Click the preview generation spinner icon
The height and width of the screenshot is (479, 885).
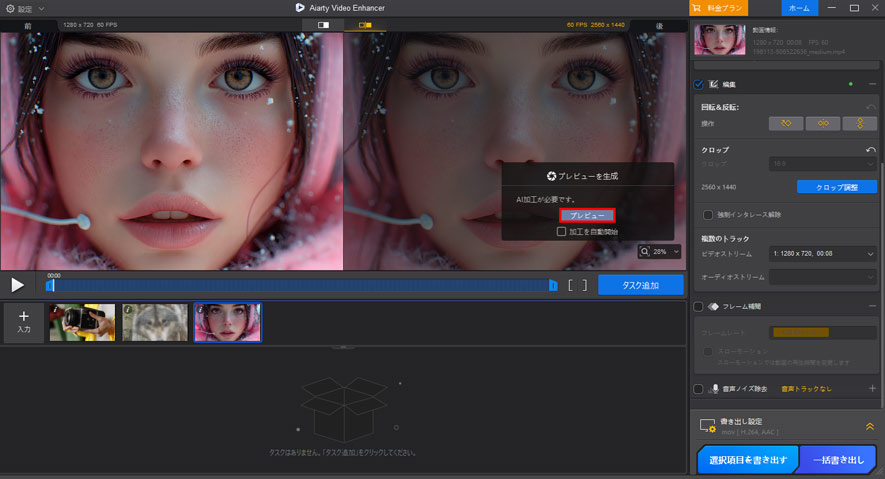coord(551,177)
